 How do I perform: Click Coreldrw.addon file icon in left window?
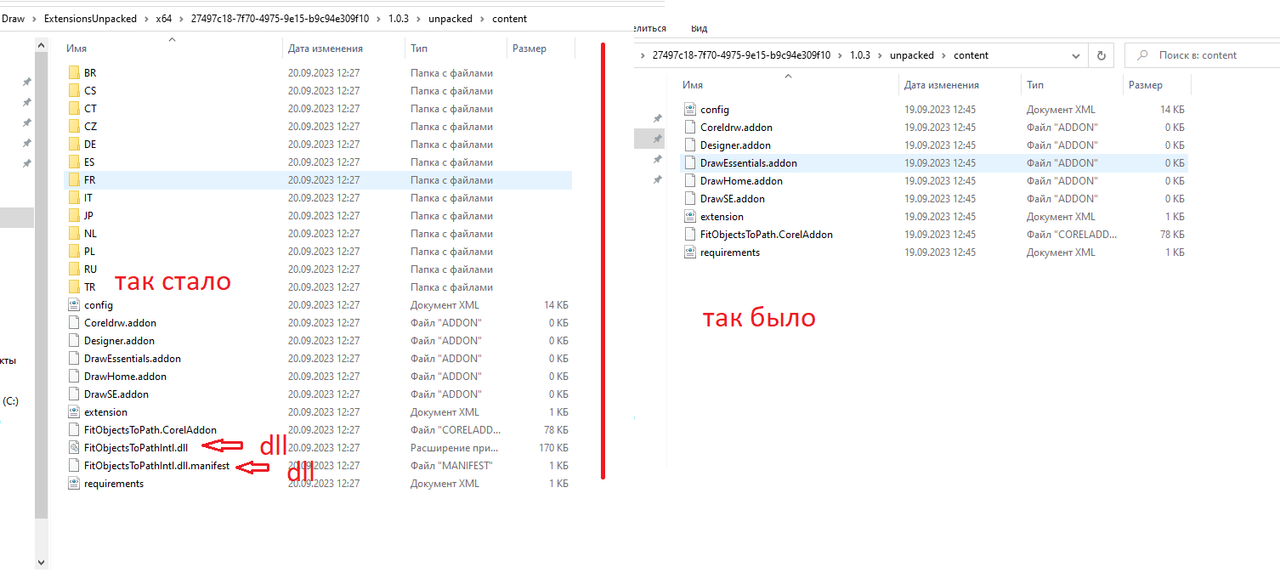(x=74, y=323)
